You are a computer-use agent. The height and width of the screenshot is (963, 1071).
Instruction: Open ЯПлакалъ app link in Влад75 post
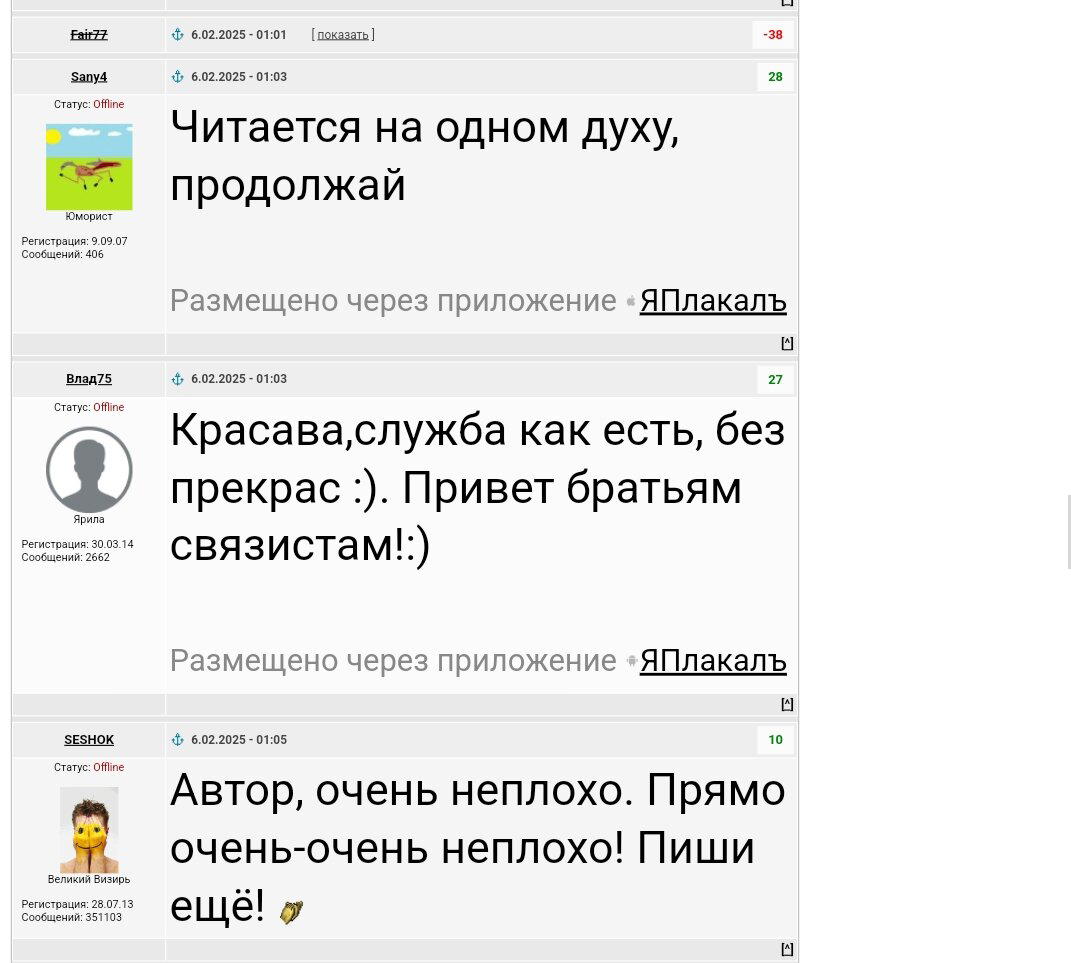point(713,661)
